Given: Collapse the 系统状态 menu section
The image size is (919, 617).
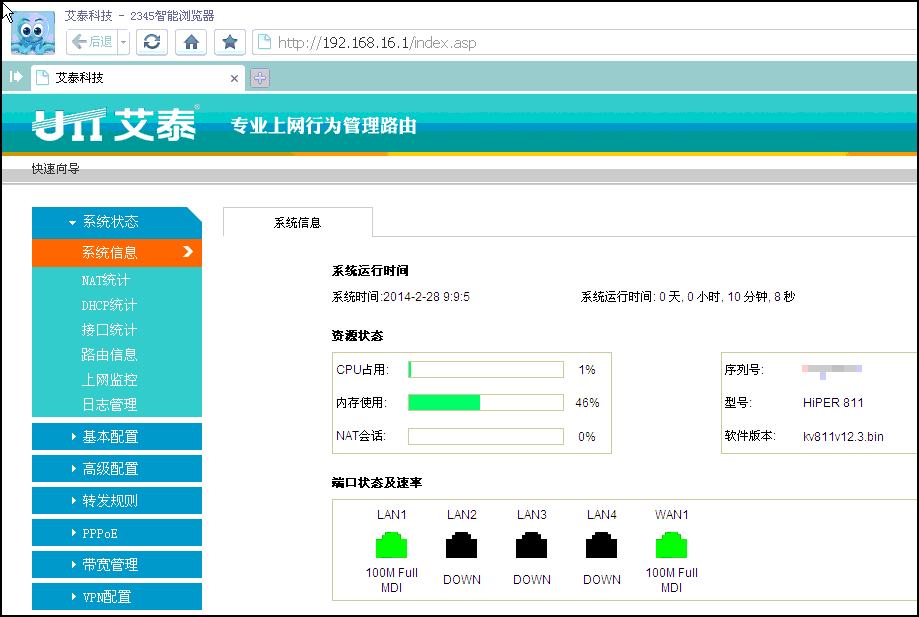Looking at the screenshot, I should (117, 222).
